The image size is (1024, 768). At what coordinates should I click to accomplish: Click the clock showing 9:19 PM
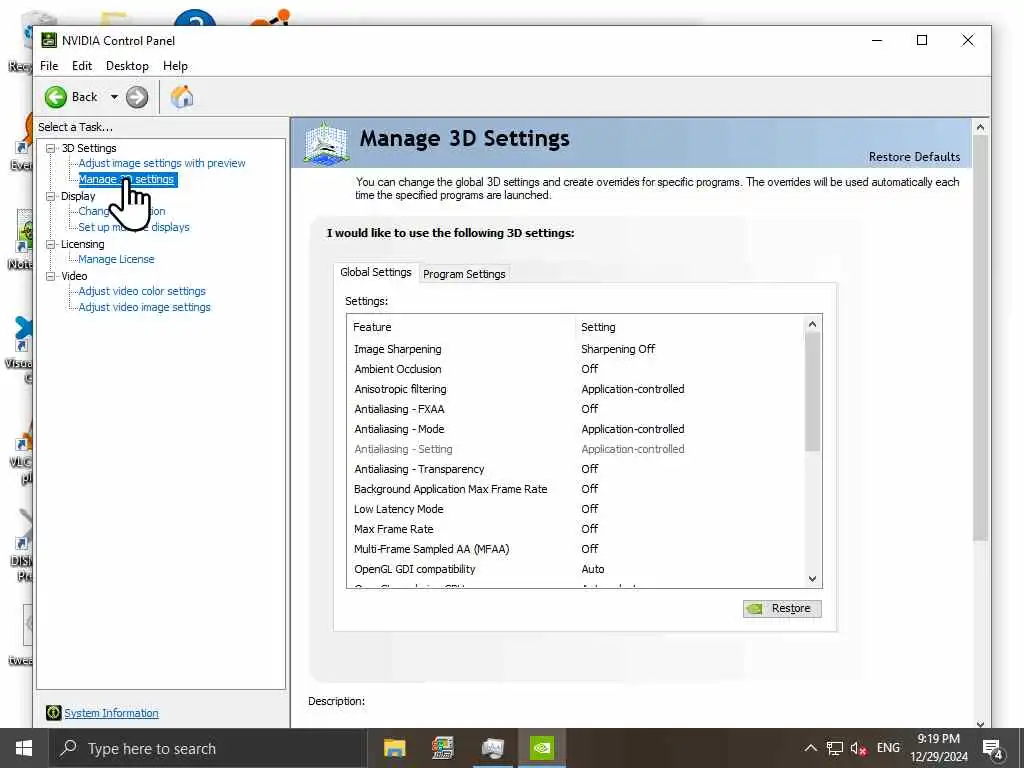(x=938, y=739)
